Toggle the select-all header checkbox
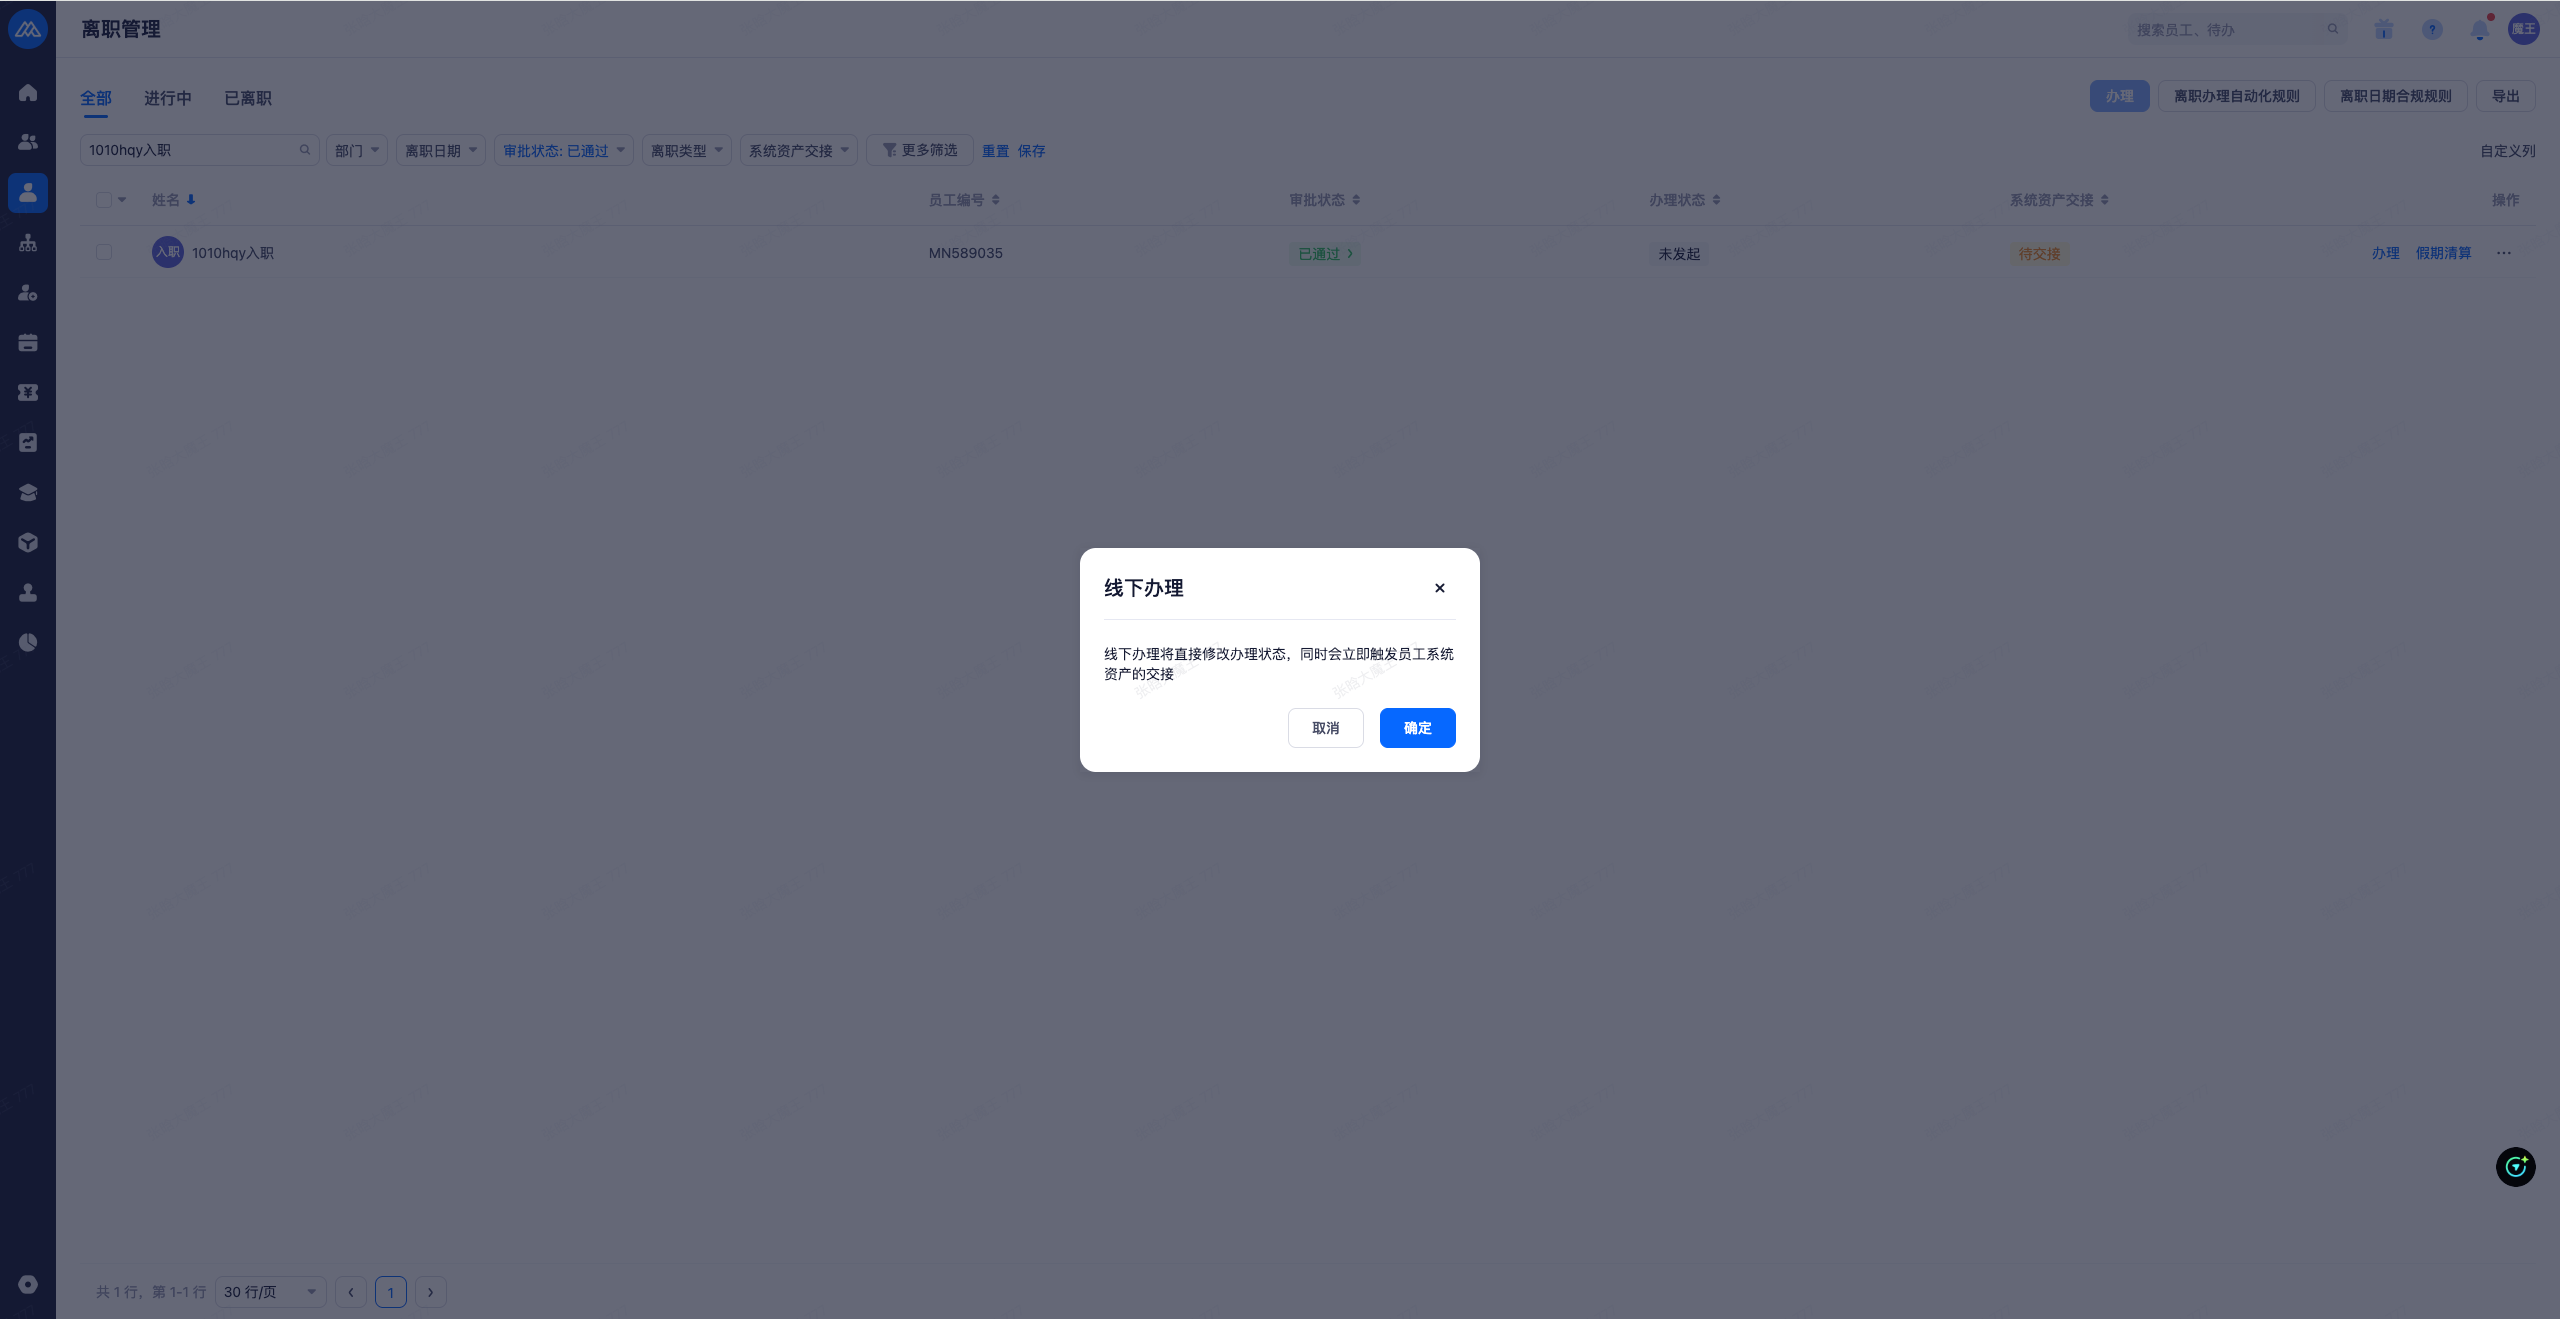This screenshot has height=1319, width=2560. (104, 200)
